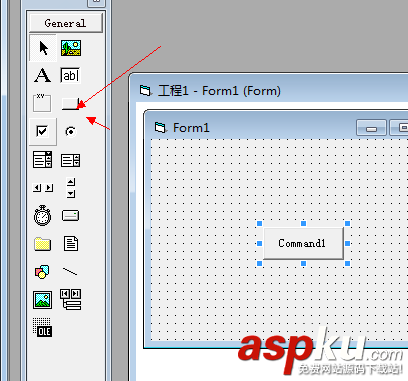Open the General toolbox tab

(66, 23)
